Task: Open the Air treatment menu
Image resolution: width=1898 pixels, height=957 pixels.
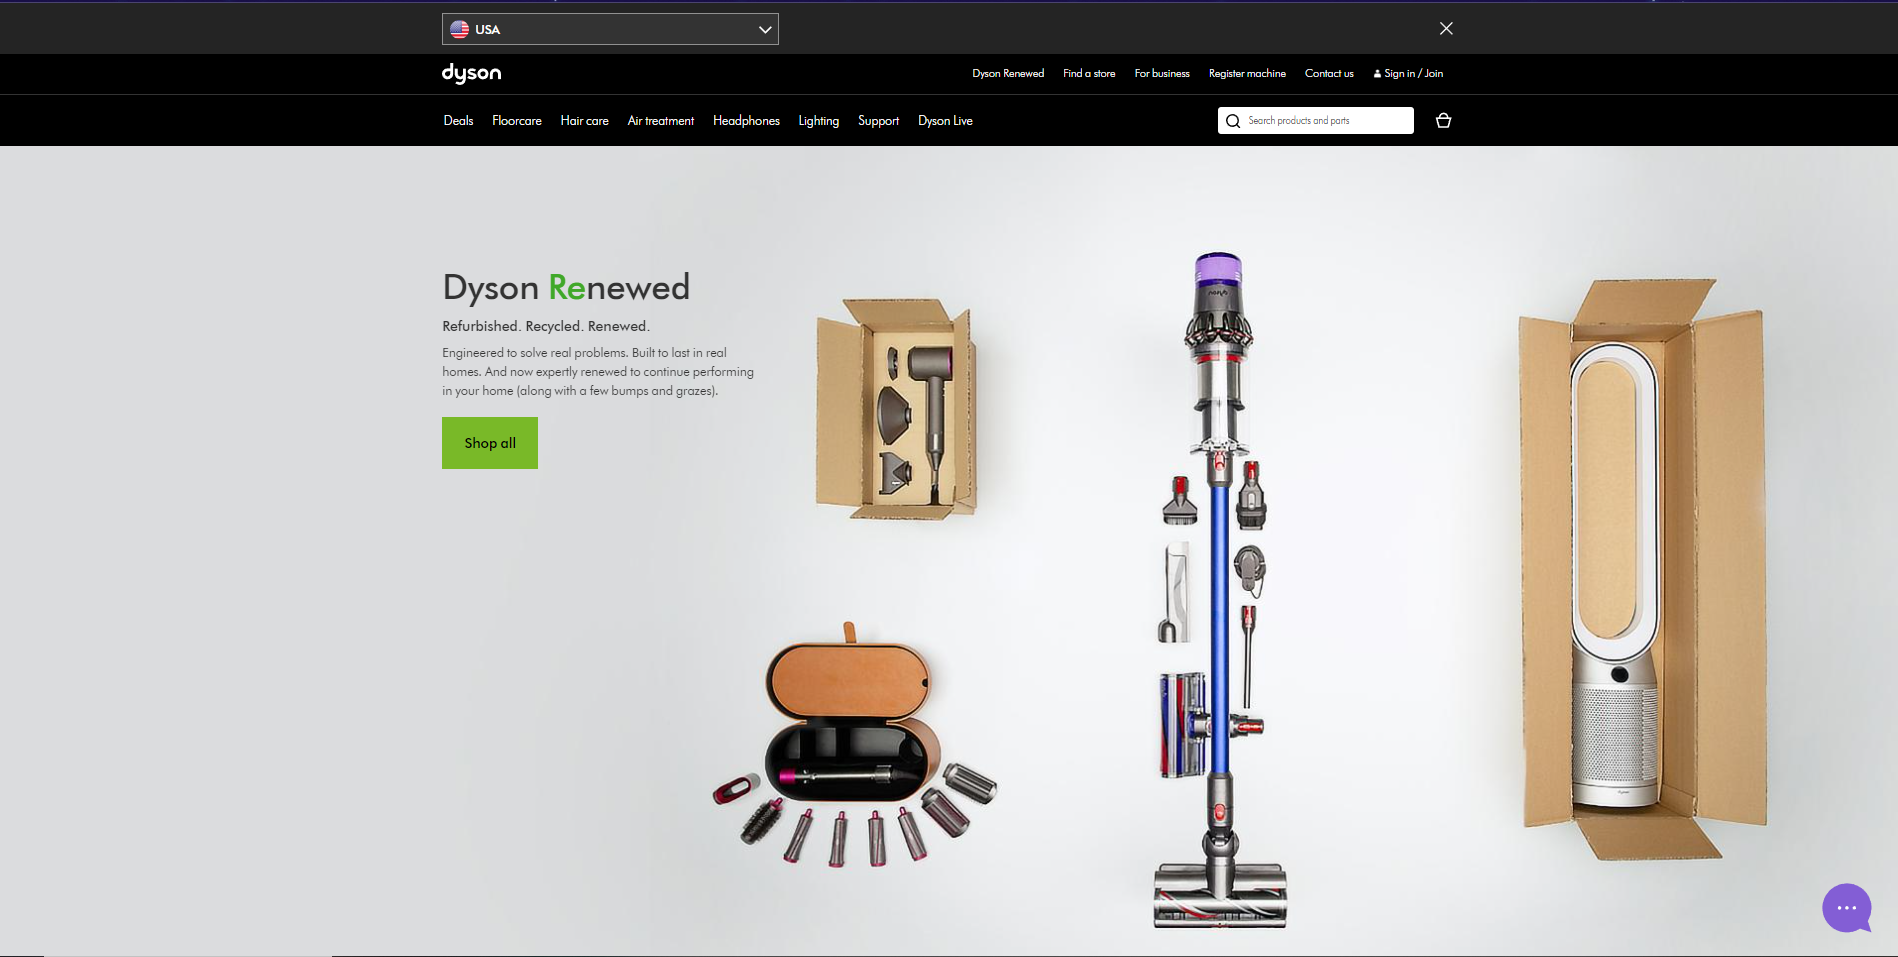Action: [x=660, y=121]
